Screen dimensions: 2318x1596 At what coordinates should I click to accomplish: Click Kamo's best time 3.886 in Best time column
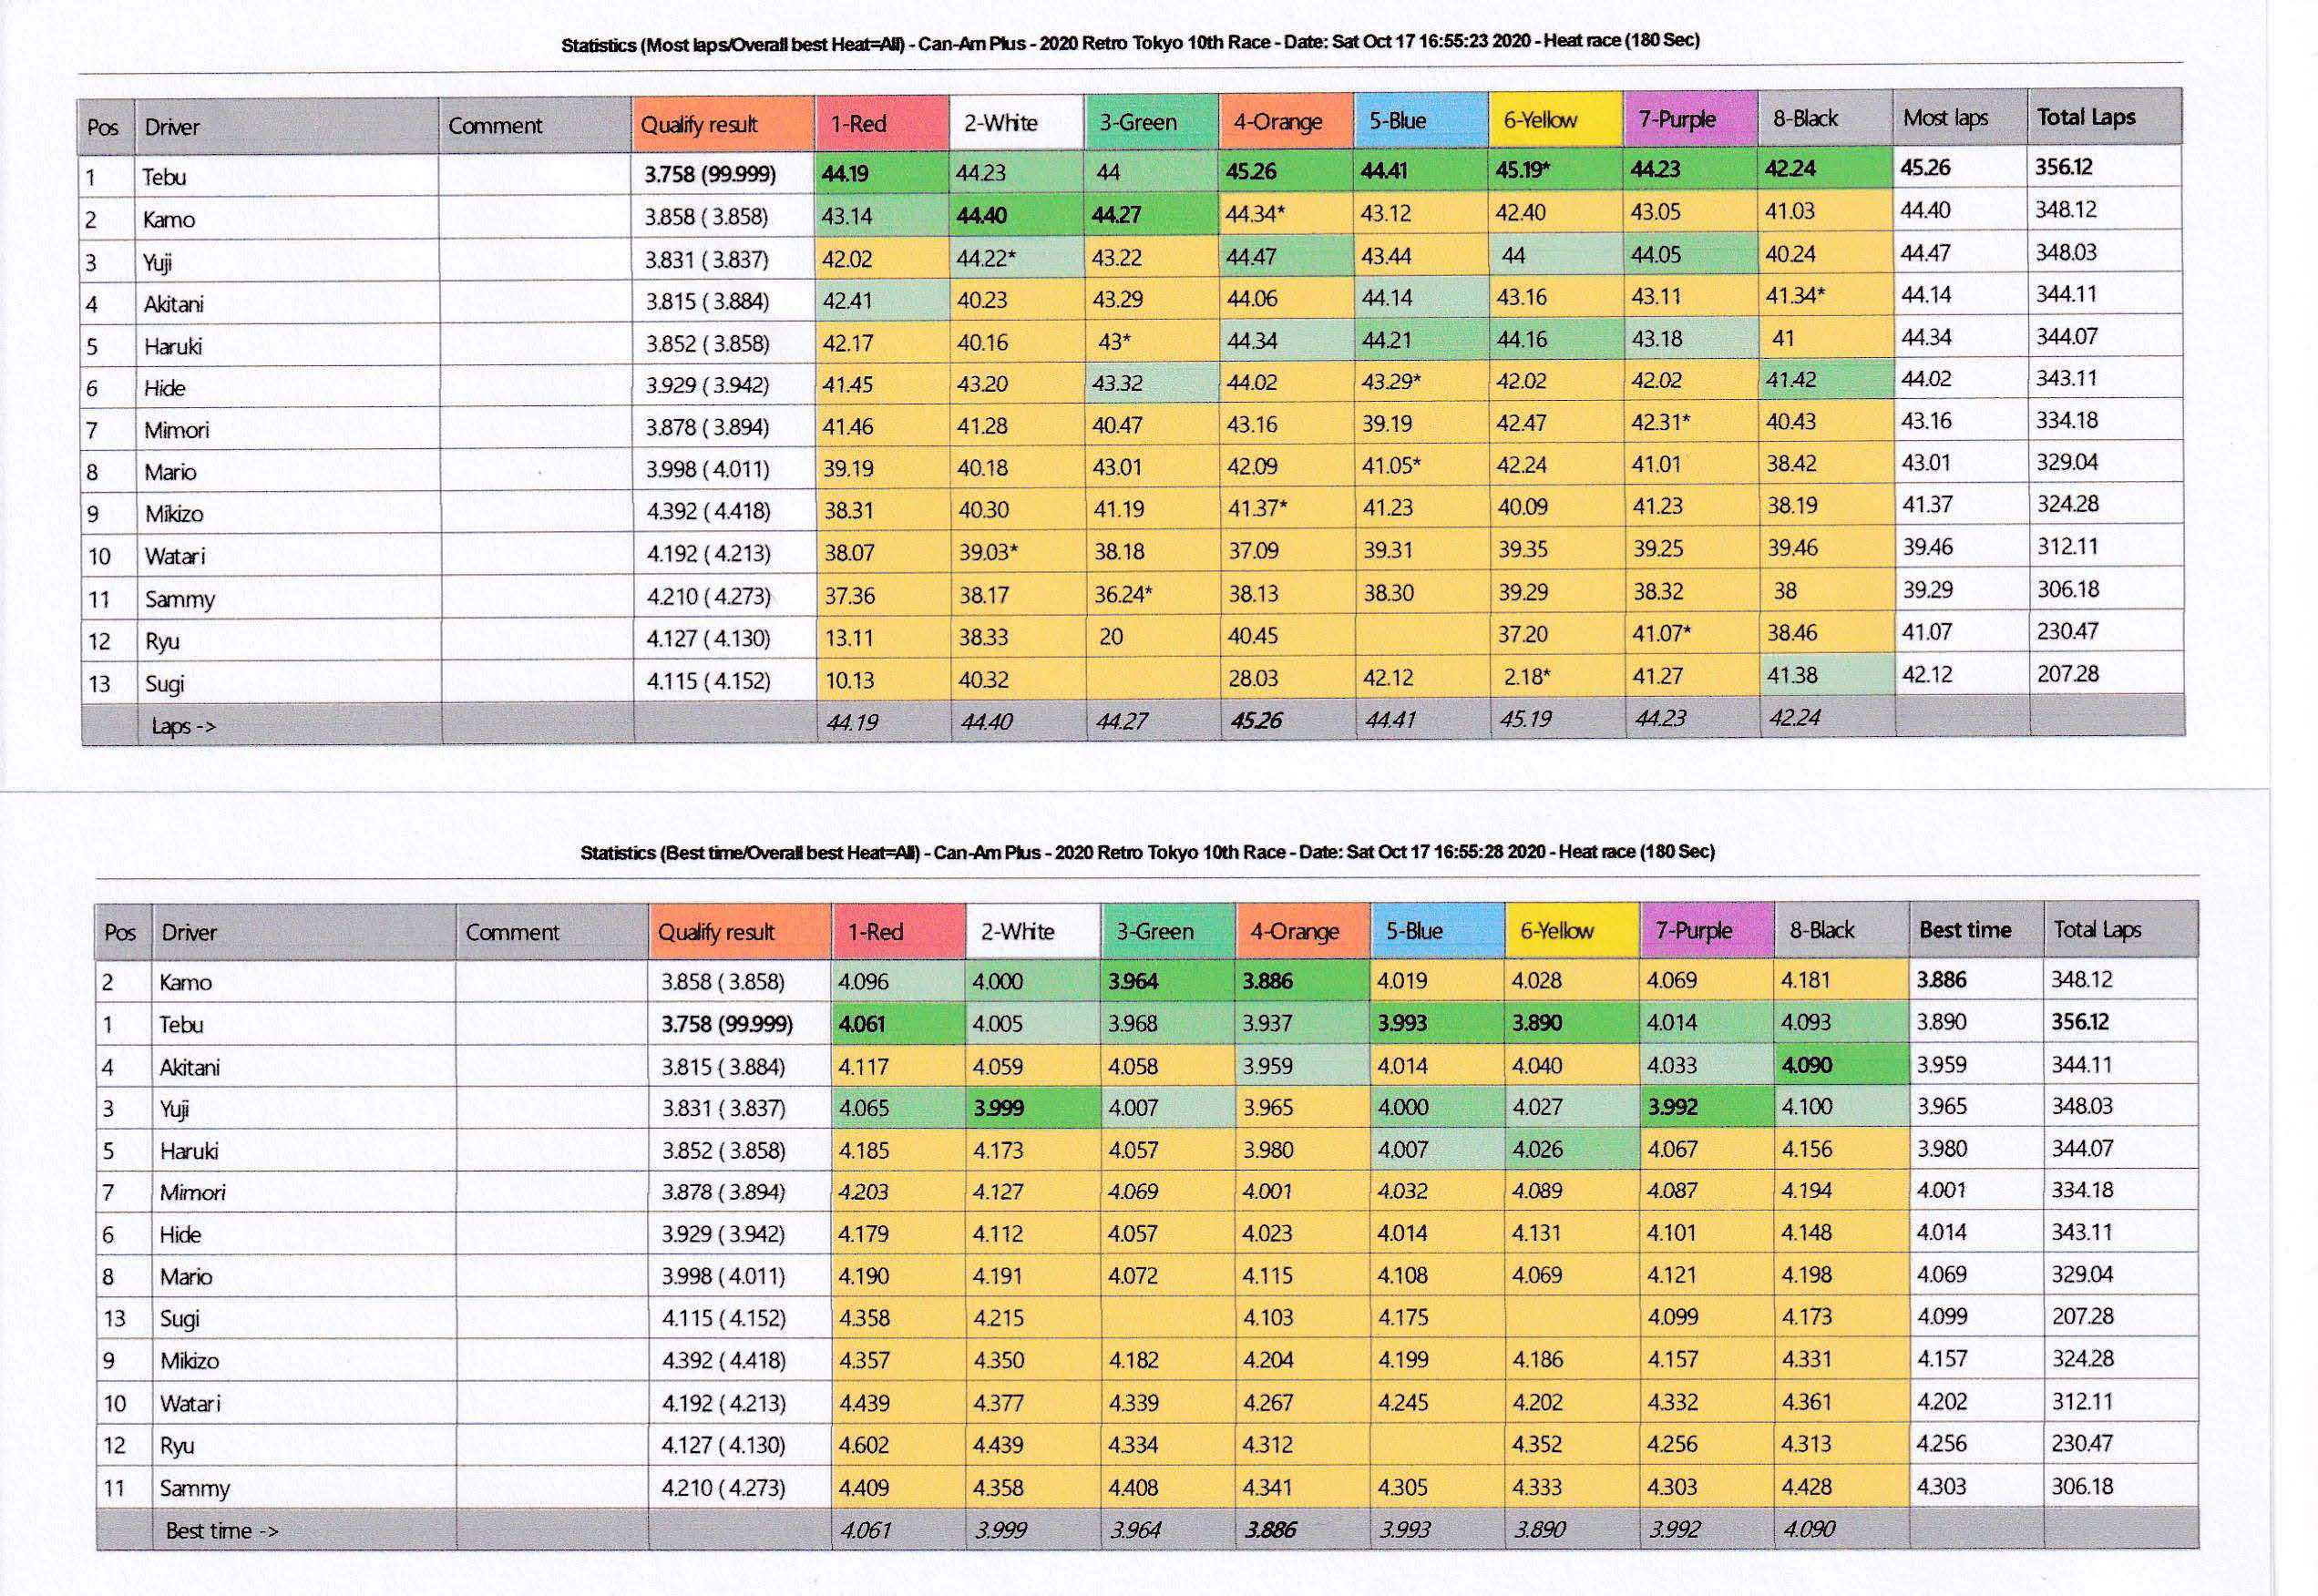click(x=1941, y=980)
